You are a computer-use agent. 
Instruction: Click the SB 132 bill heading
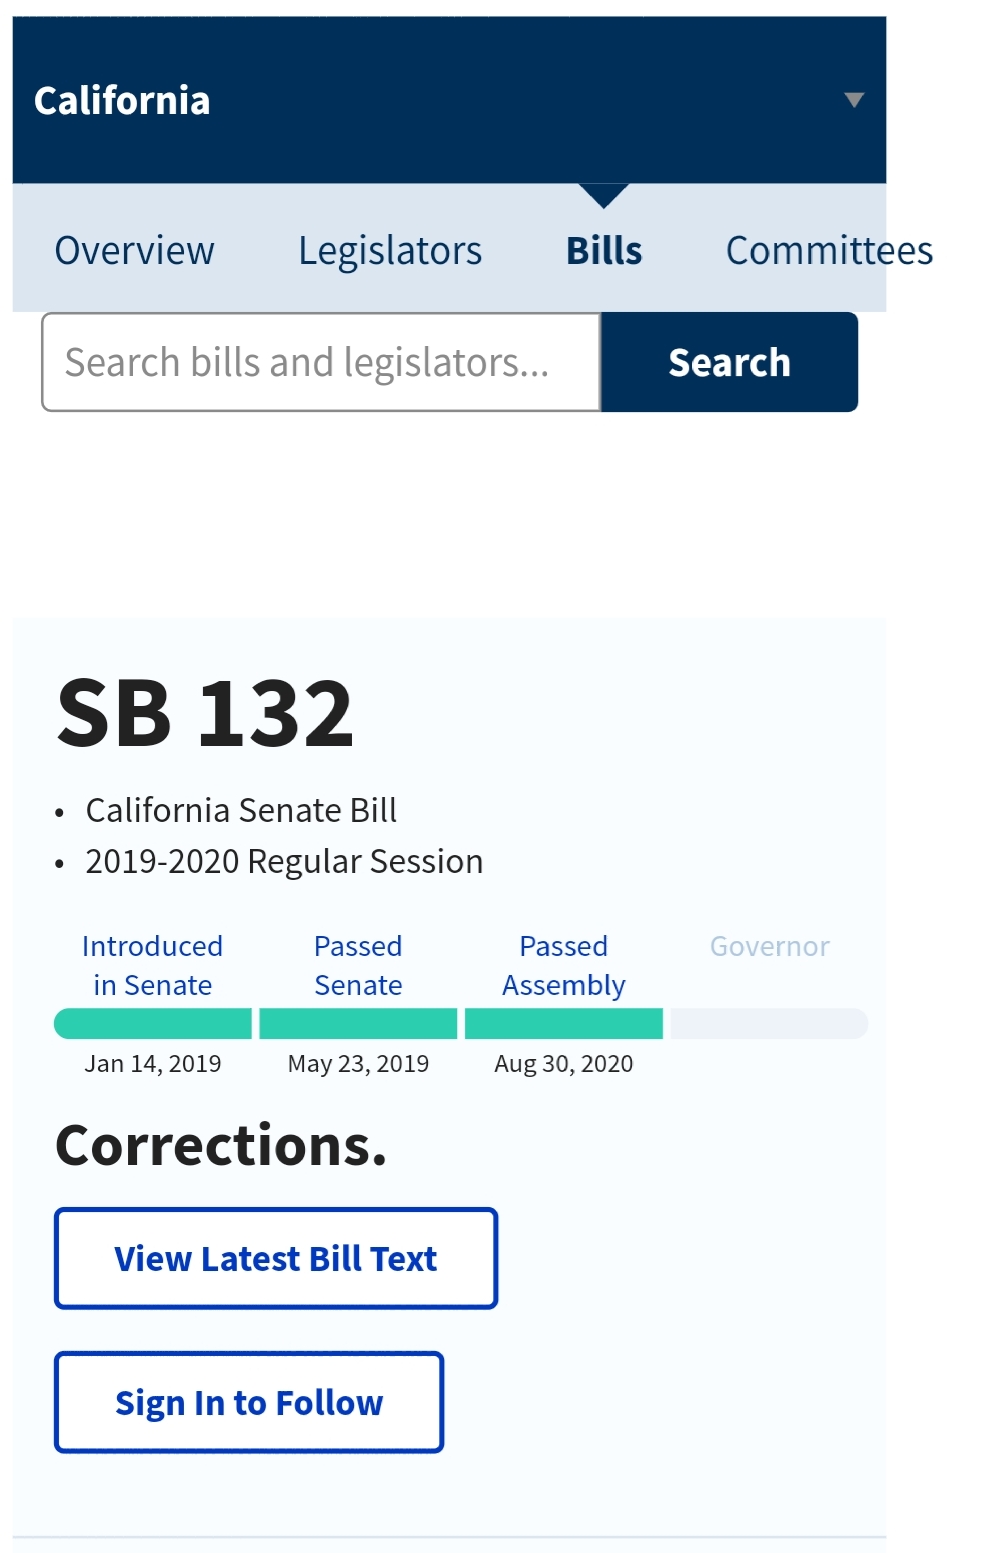tap(205, 713)
